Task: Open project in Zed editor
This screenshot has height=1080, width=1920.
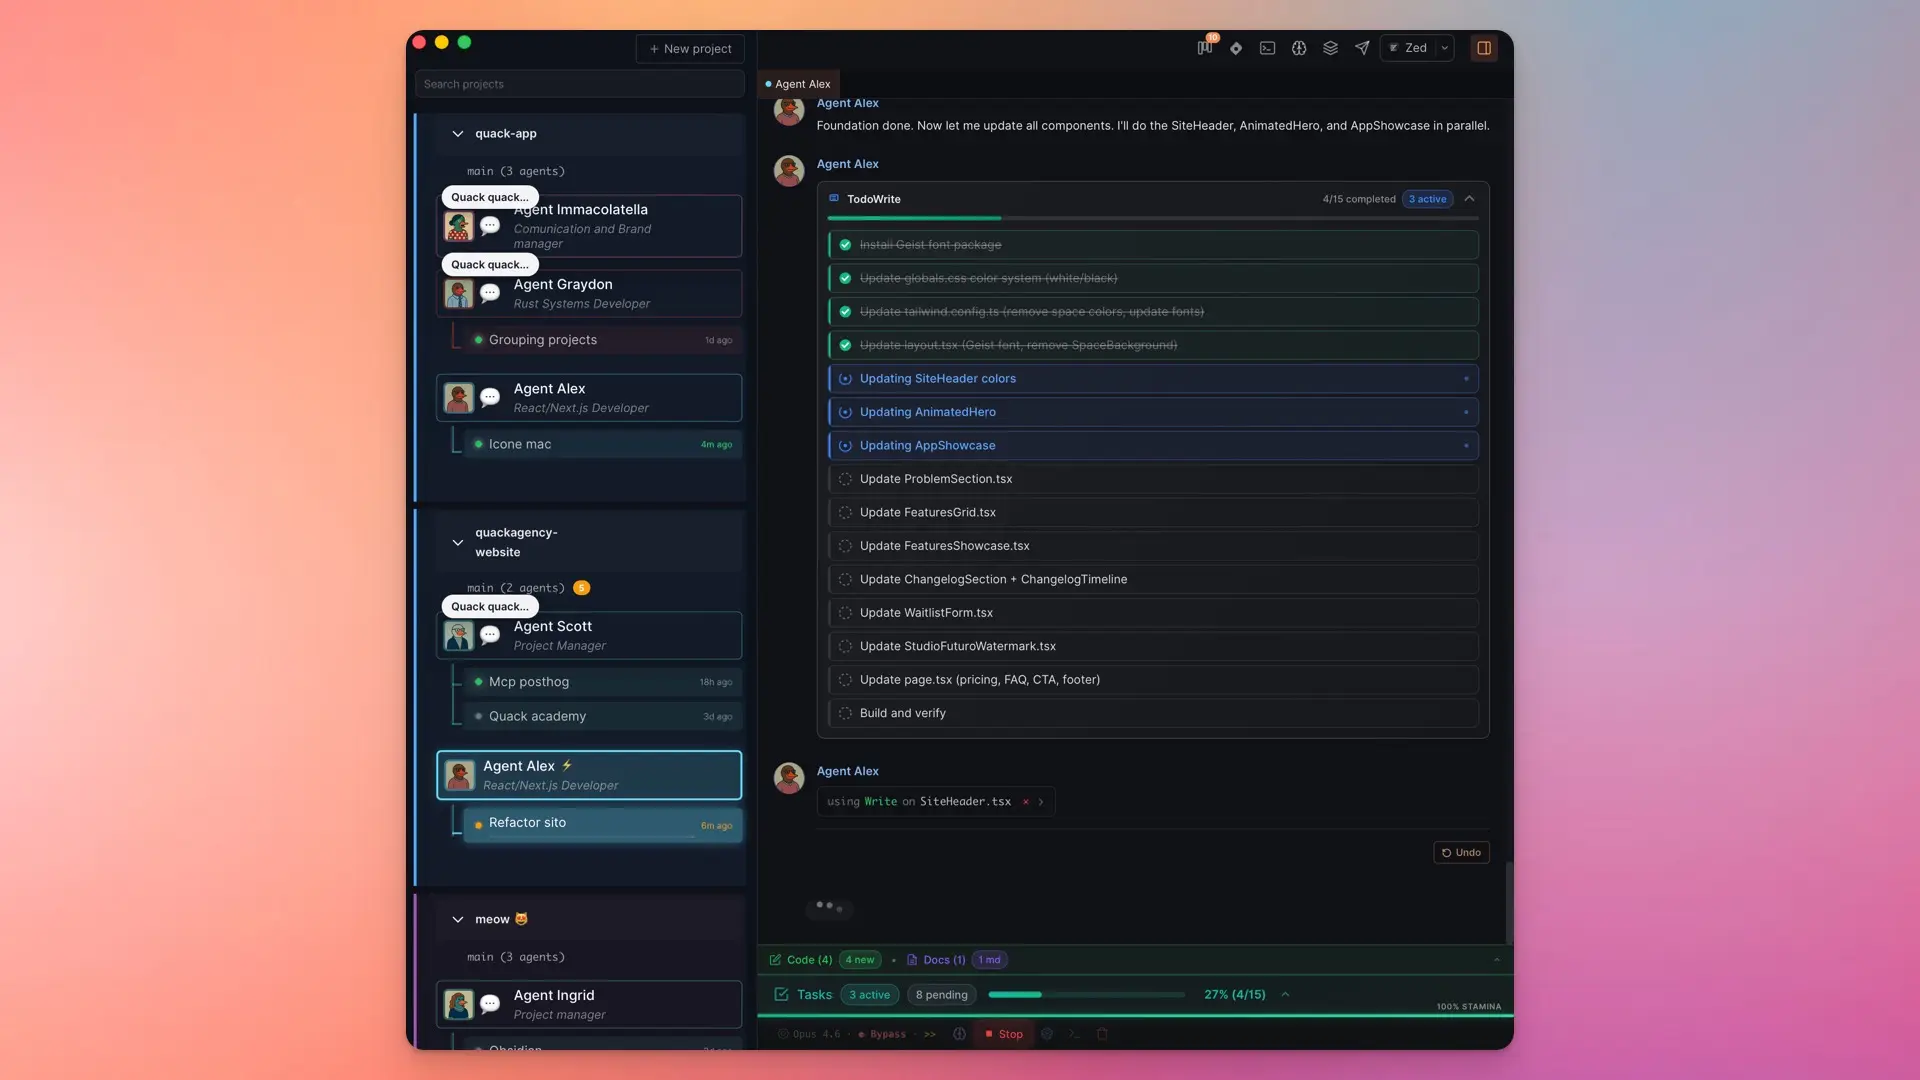Action: [x=1408, y=48]
